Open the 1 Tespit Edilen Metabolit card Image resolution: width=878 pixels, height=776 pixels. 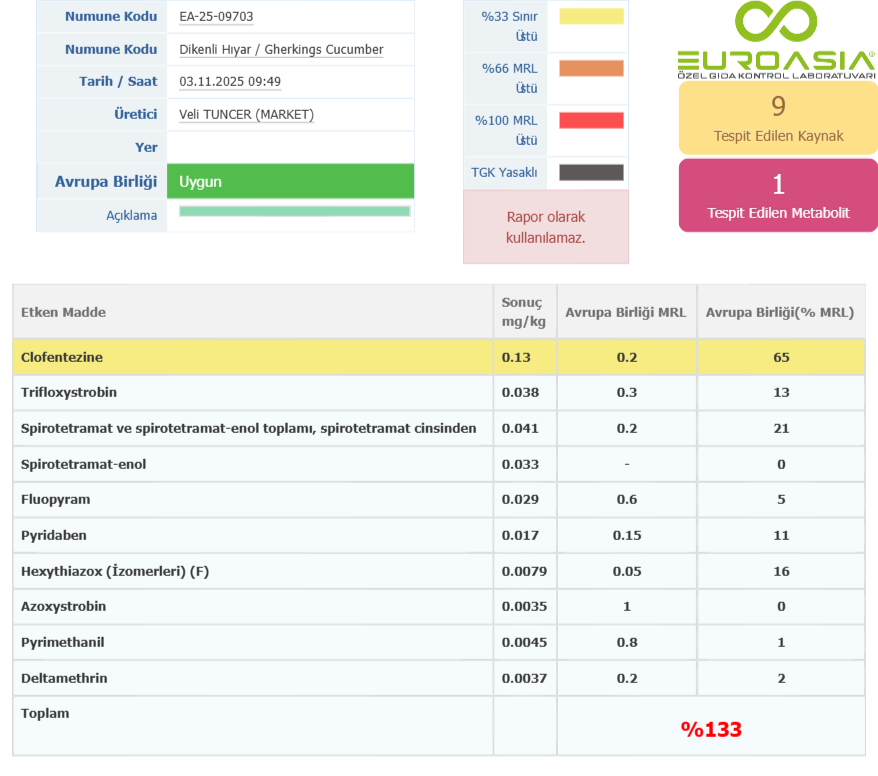click(778, 195)
